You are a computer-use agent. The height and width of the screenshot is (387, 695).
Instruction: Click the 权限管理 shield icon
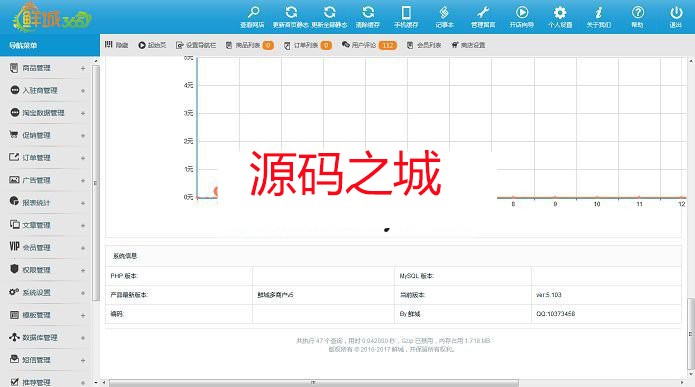pos(14,269)
